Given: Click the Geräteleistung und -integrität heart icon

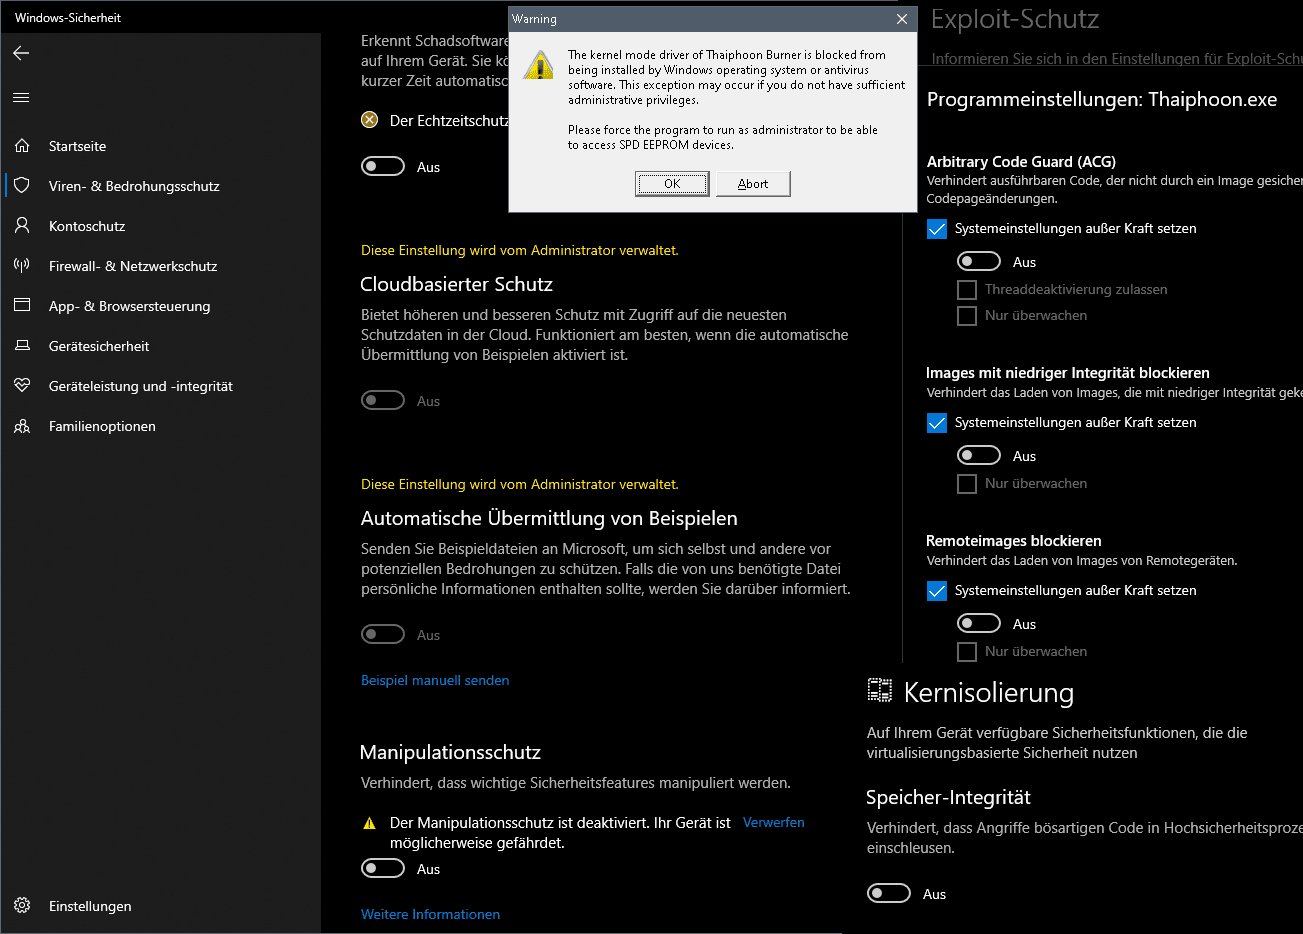Looking at the screenshot, I should [x=22, y=386].
